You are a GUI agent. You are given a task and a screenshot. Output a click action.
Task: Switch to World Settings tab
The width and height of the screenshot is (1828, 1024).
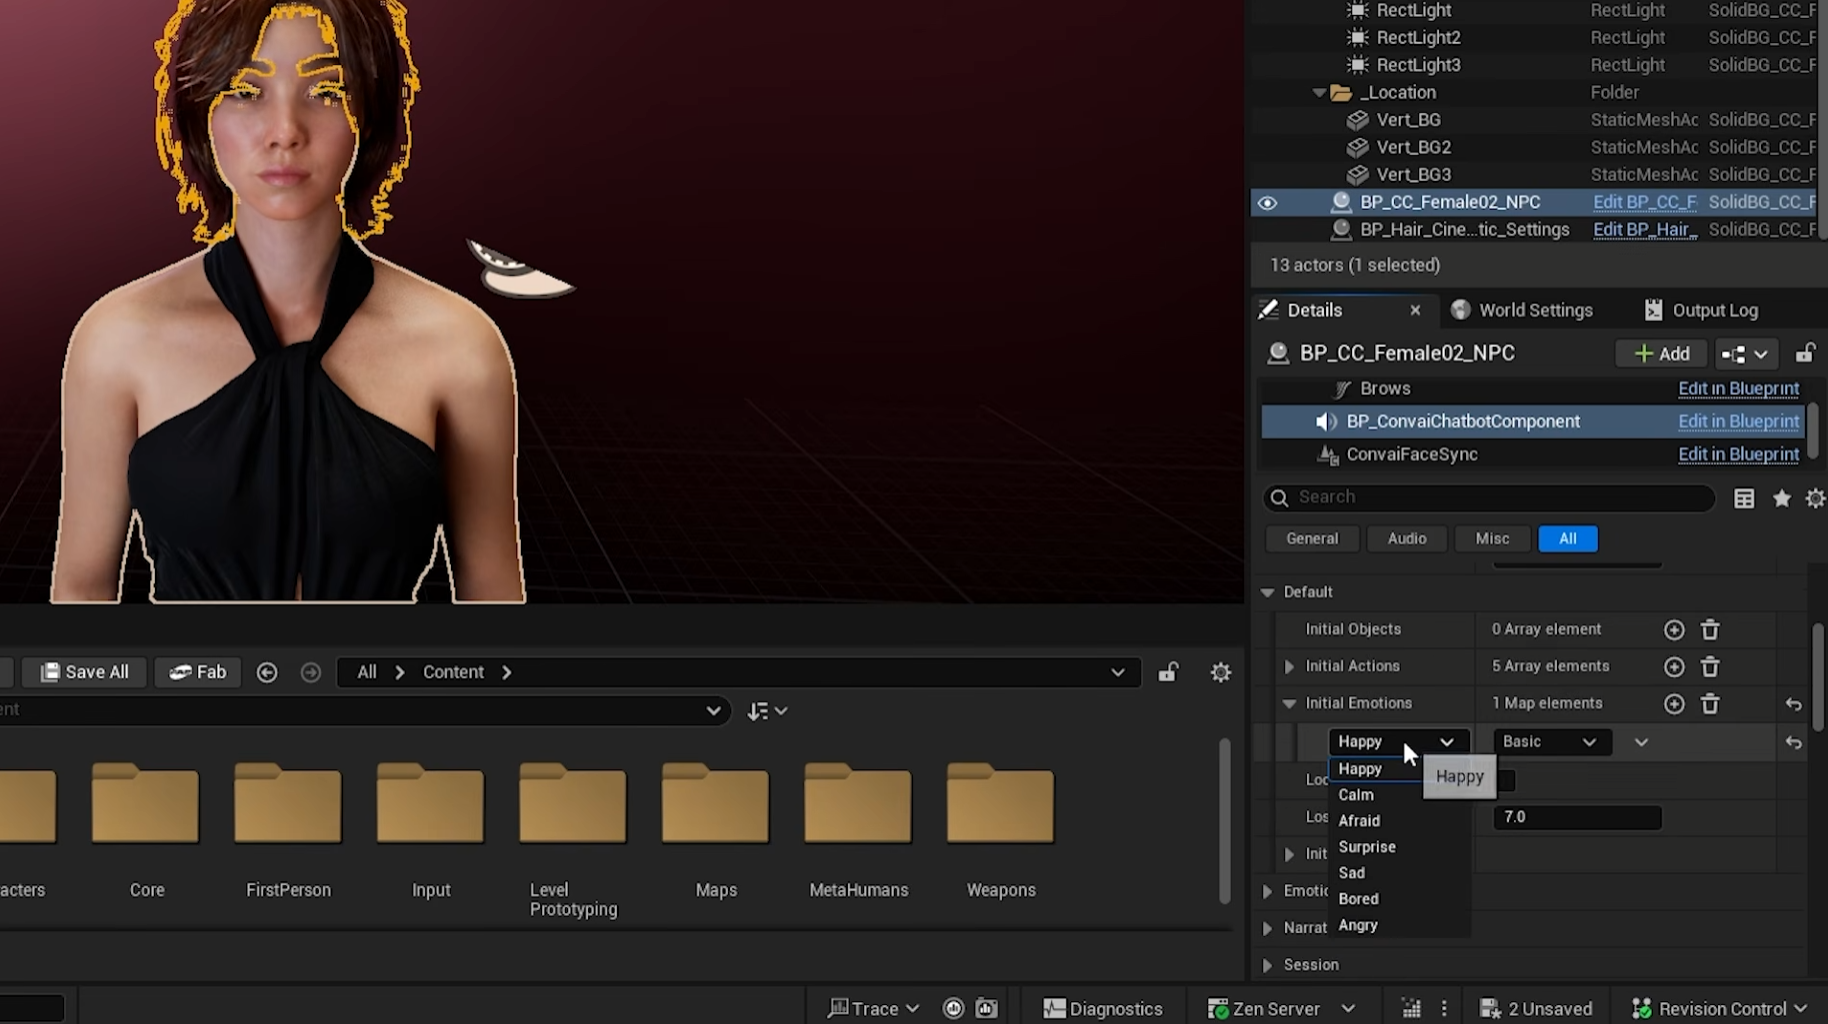1522,310
